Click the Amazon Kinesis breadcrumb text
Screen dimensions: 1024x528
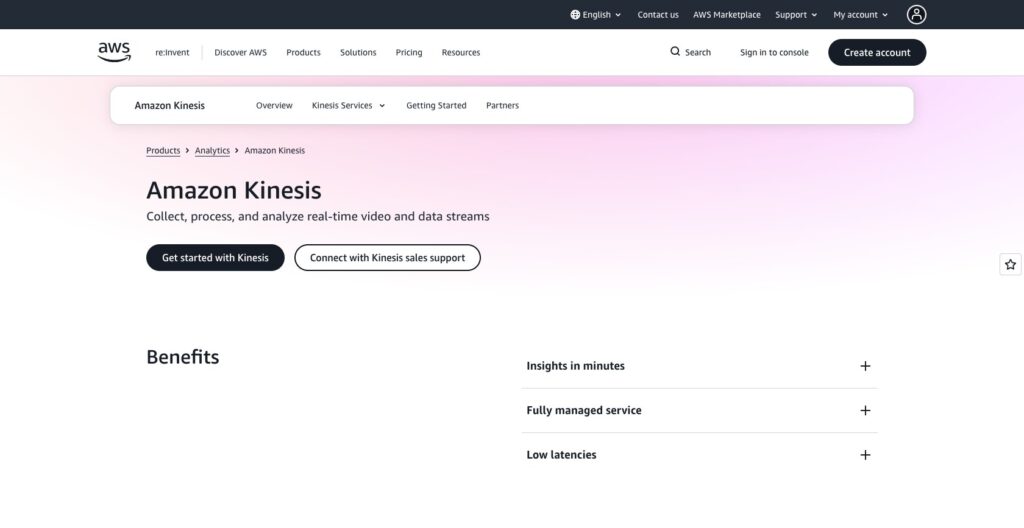tap(274, 150)
